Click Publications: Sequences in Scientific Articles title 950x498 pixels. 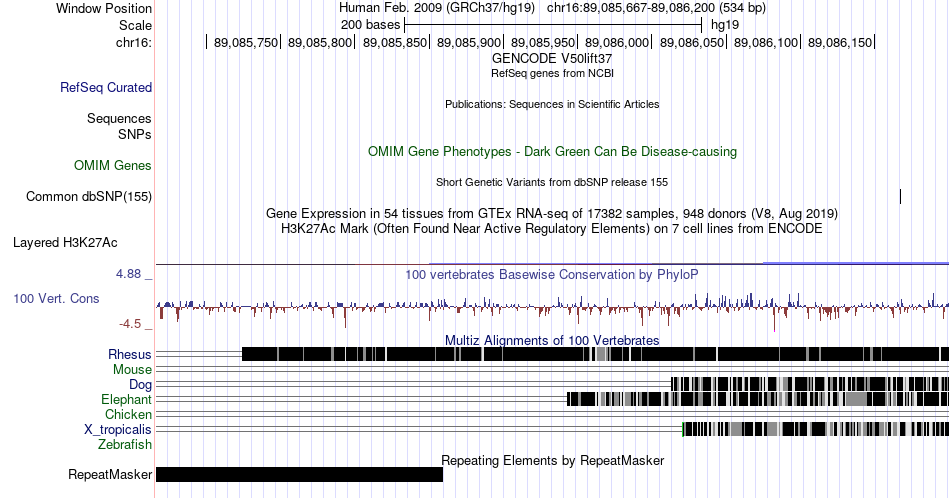point(552,104)
